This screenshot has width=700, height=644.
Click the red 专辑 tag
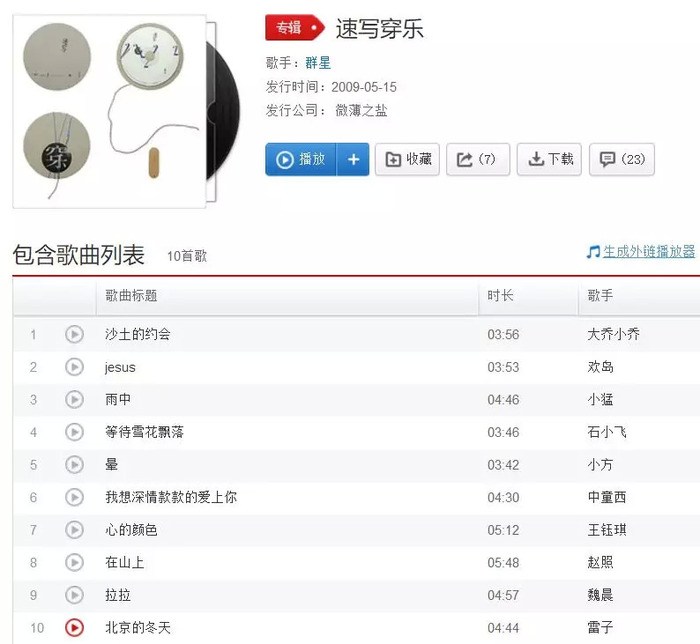(x=295, y=28)
